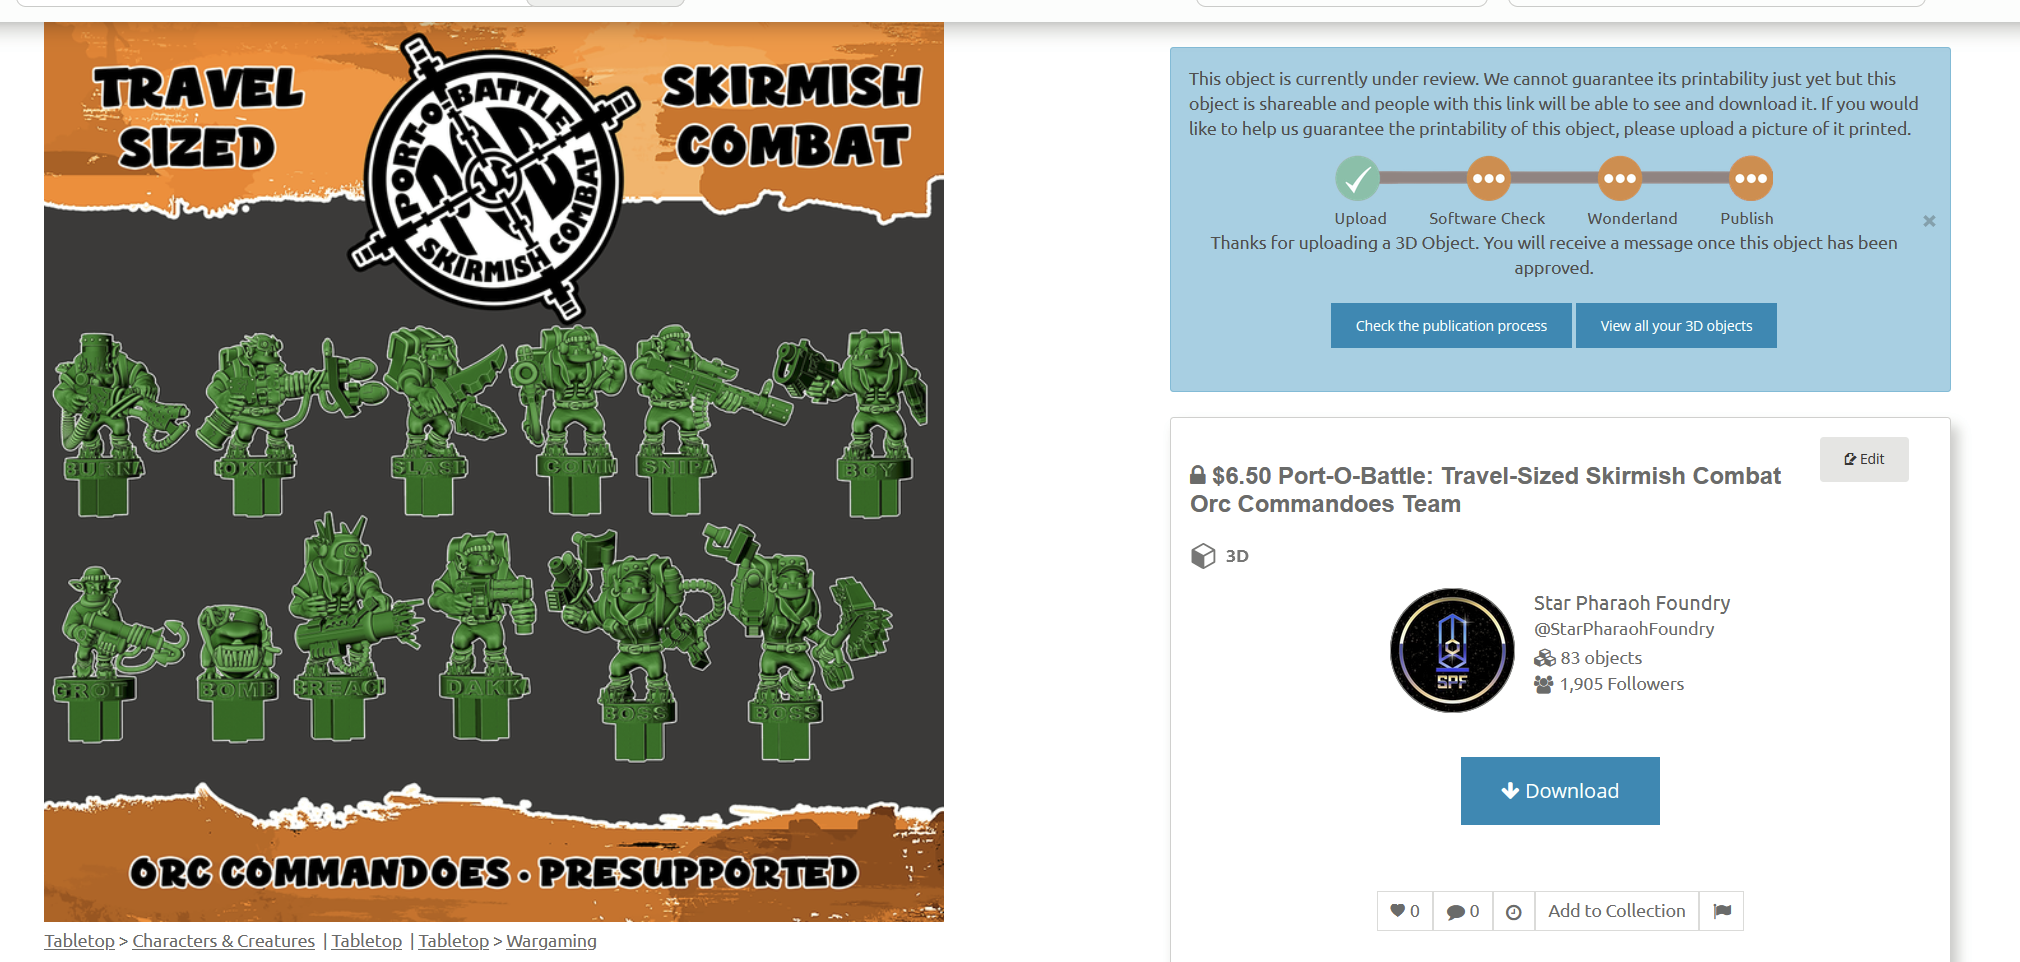Click the Star Pharaoh Foundry avatar

(1452, 650)
